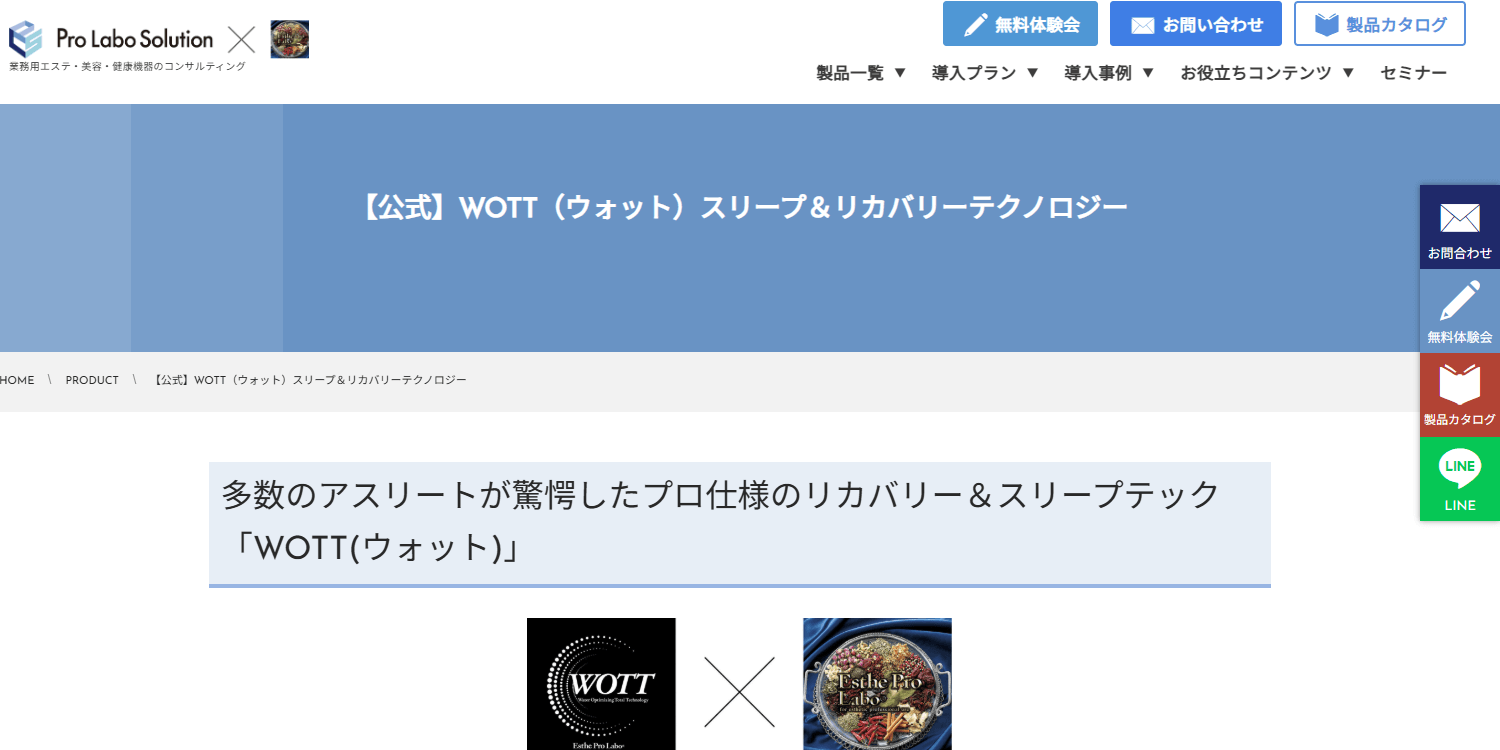Click the PRODUCT breadcrumb link

pos(92,381)
